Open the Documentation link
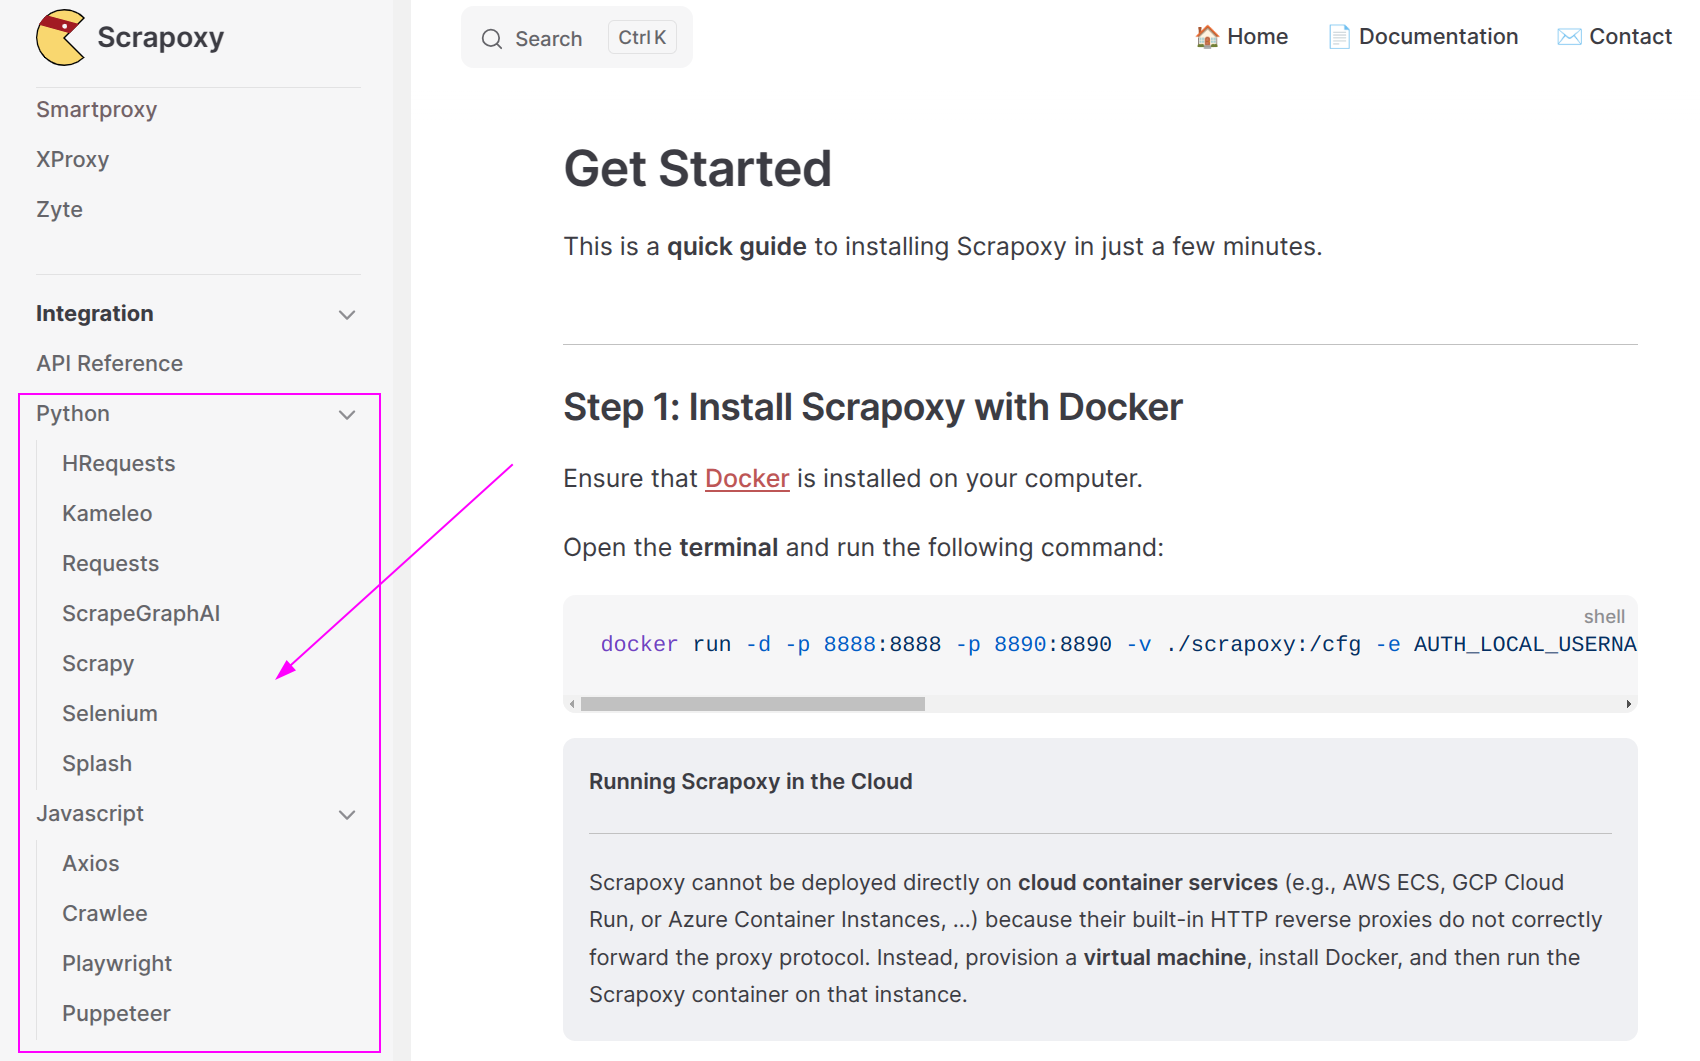1700x1061 pixels. click(1422, 37)
